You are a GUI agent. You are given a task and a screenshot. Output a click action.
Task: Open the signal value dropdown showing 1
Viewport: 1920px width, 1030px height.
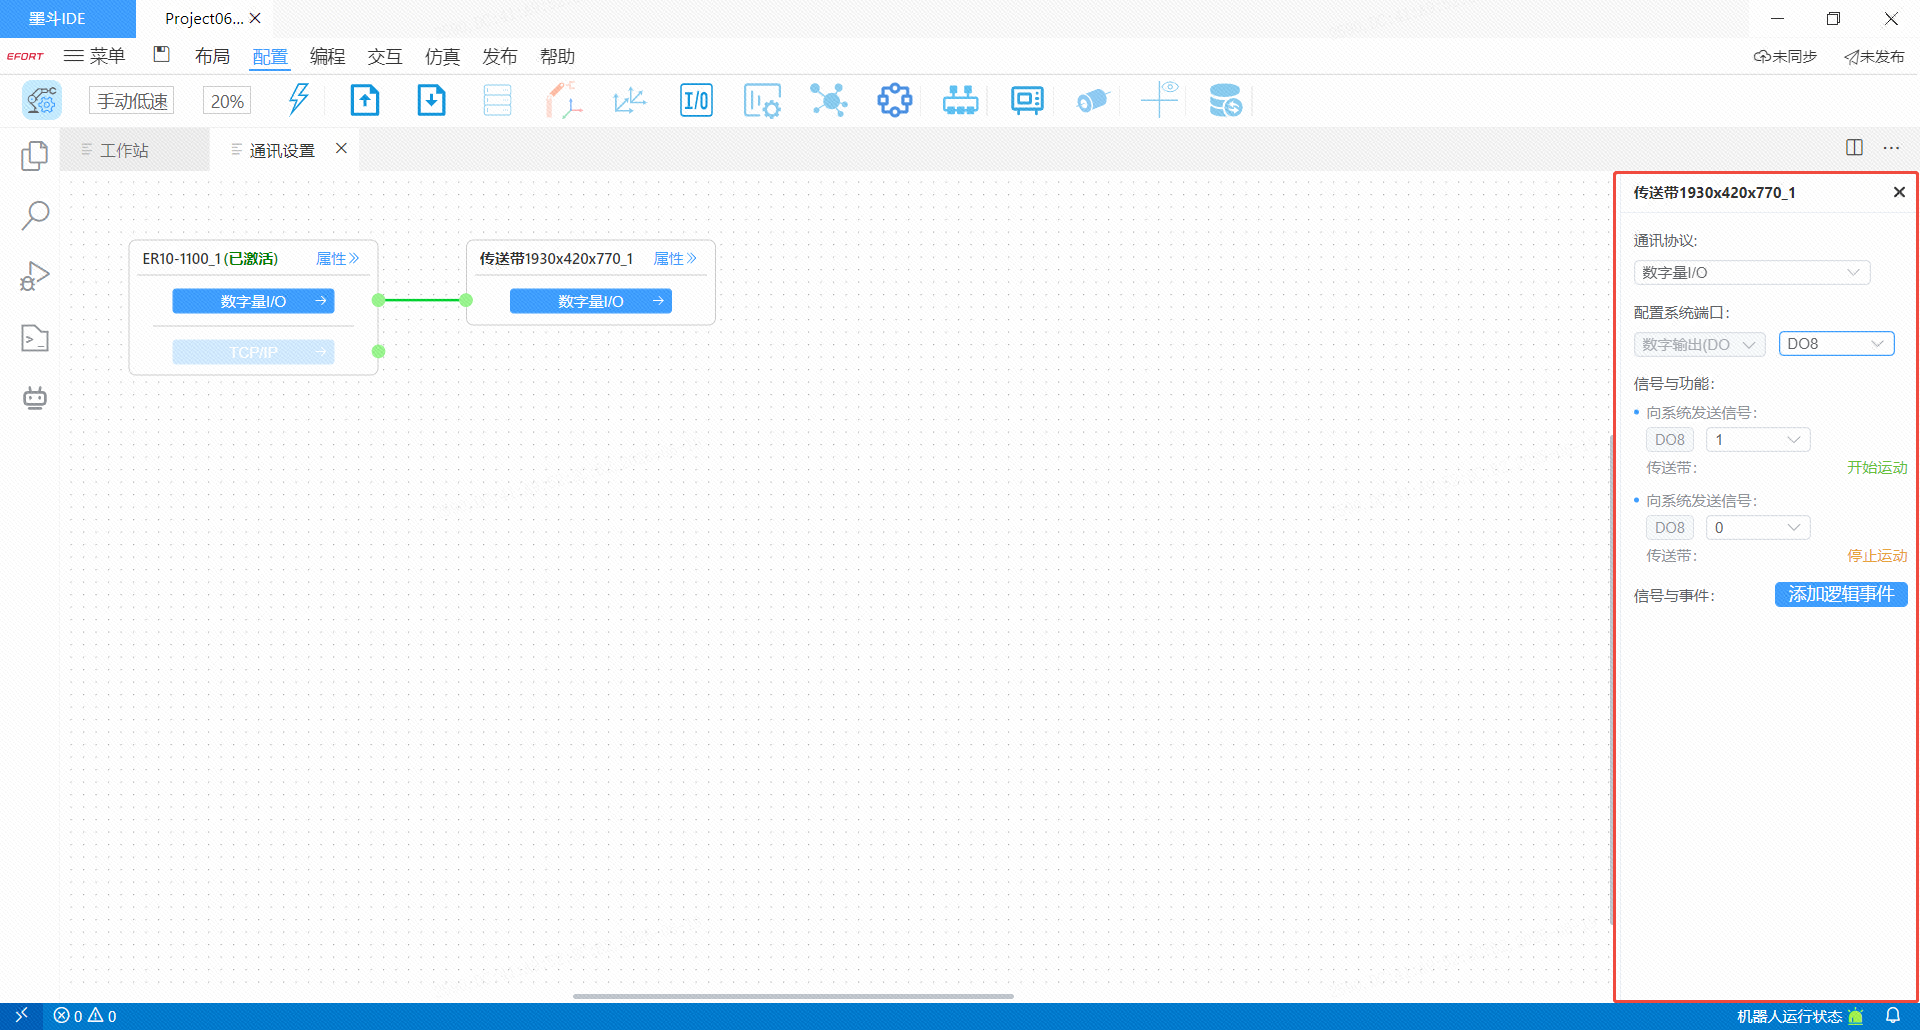point(1757,440)
